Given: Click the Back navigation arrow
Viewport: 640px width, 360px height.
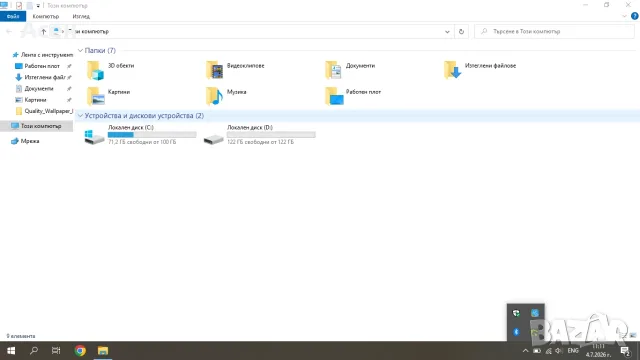Looking at the screenshot, I should [x=9, y=31].
